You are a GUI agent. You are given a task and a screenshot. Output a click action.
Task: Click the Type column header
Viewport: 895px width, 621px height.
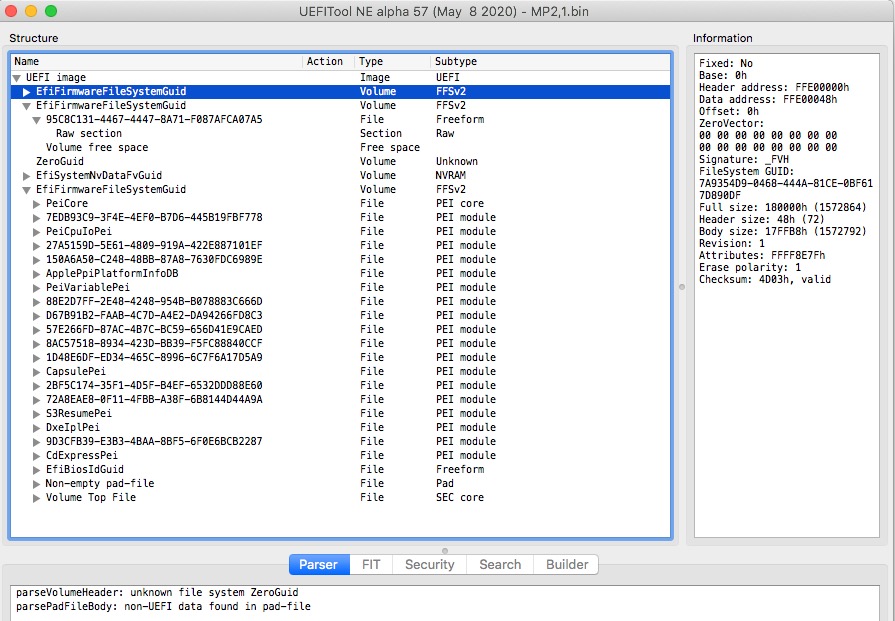coord(392,62)
